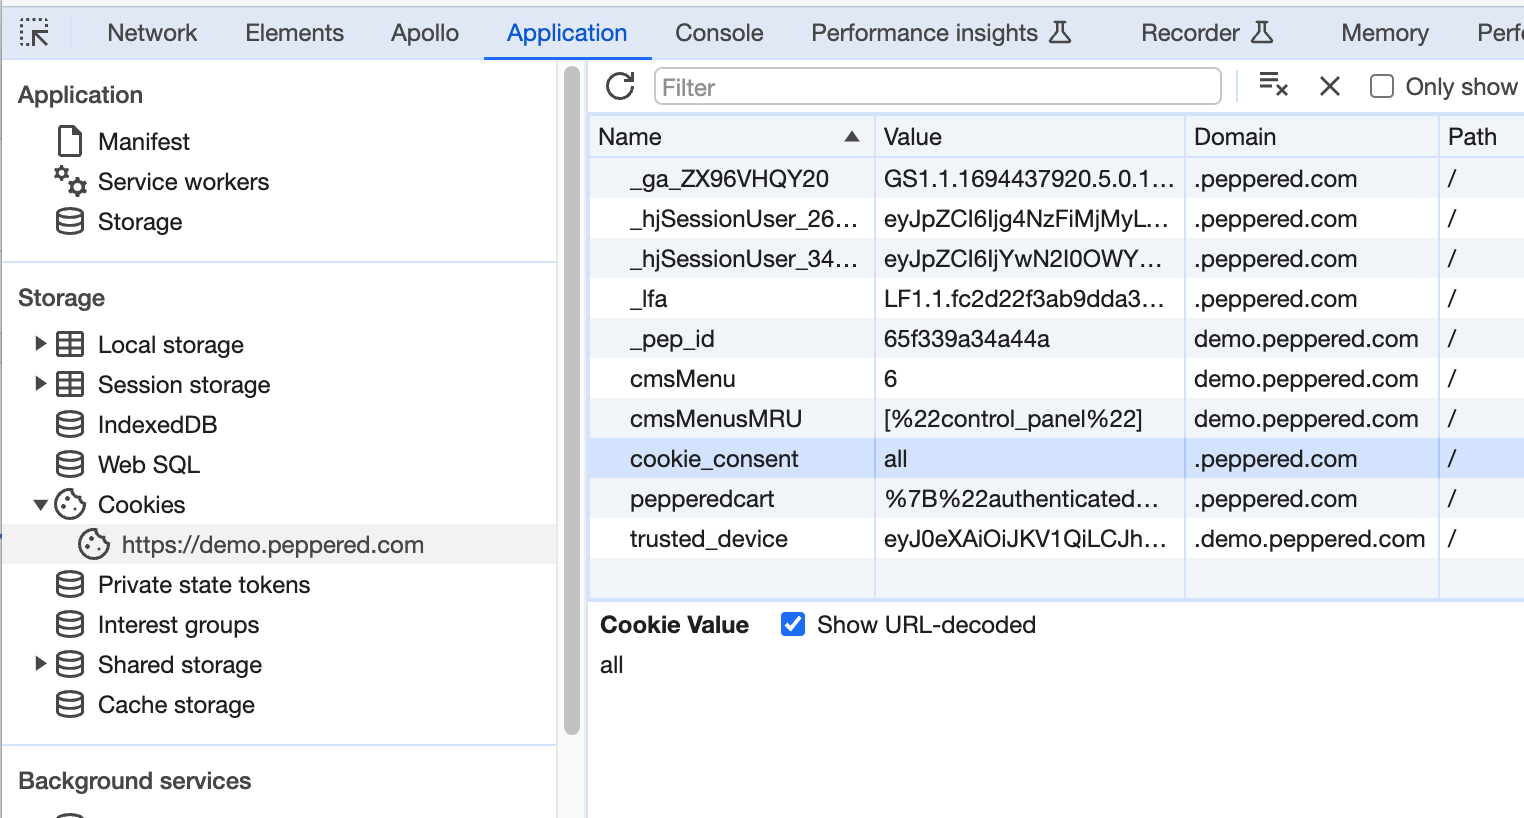The height and width of the screenshot is (818, 1524).
Task: Select the _pep_id cookie row
Action: click(1057, 339)
